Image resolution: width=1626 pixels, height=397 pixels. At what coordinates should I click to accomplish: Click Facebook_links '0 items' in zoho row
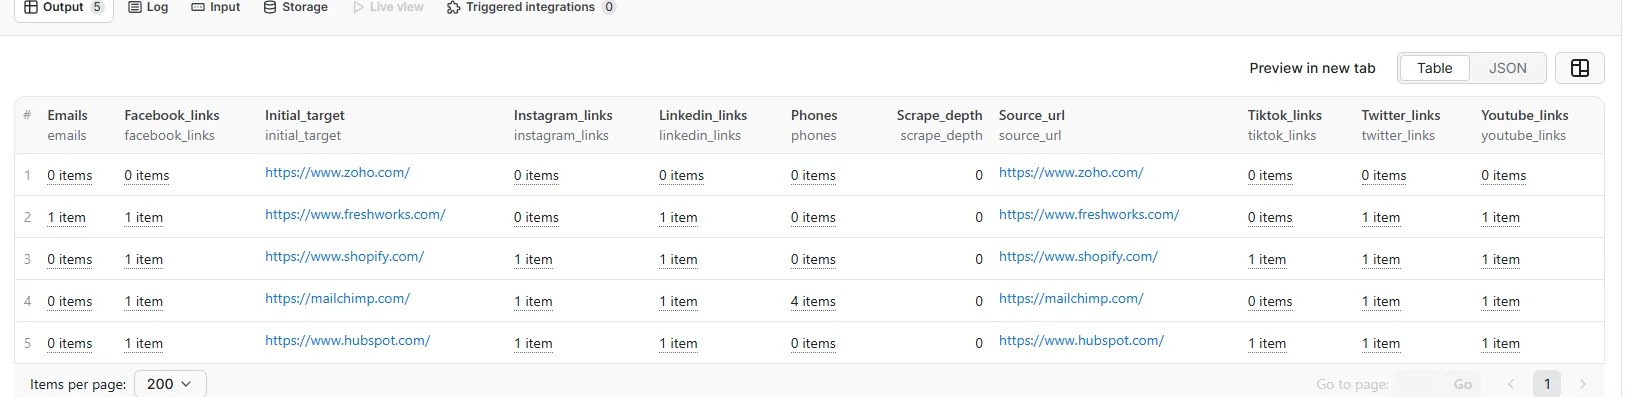coord(147,176)
